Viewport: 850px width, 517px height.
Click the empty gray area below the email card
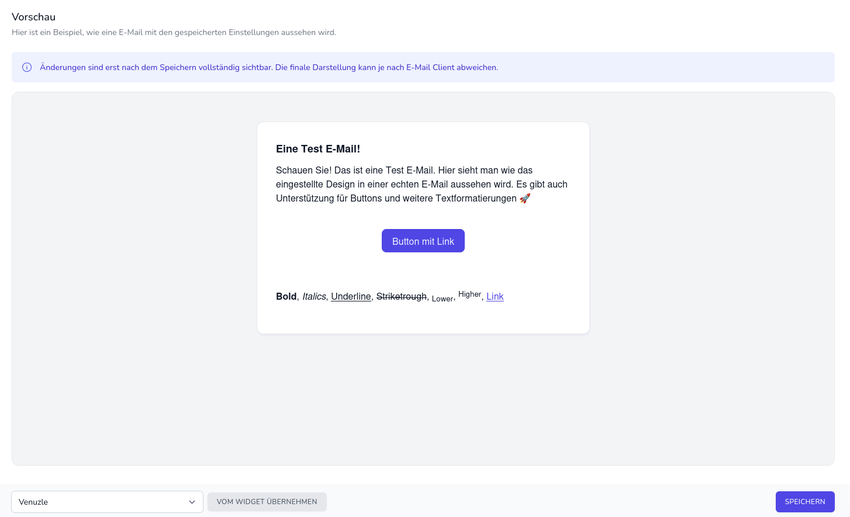pyautogui.click(x=423, y=400)
